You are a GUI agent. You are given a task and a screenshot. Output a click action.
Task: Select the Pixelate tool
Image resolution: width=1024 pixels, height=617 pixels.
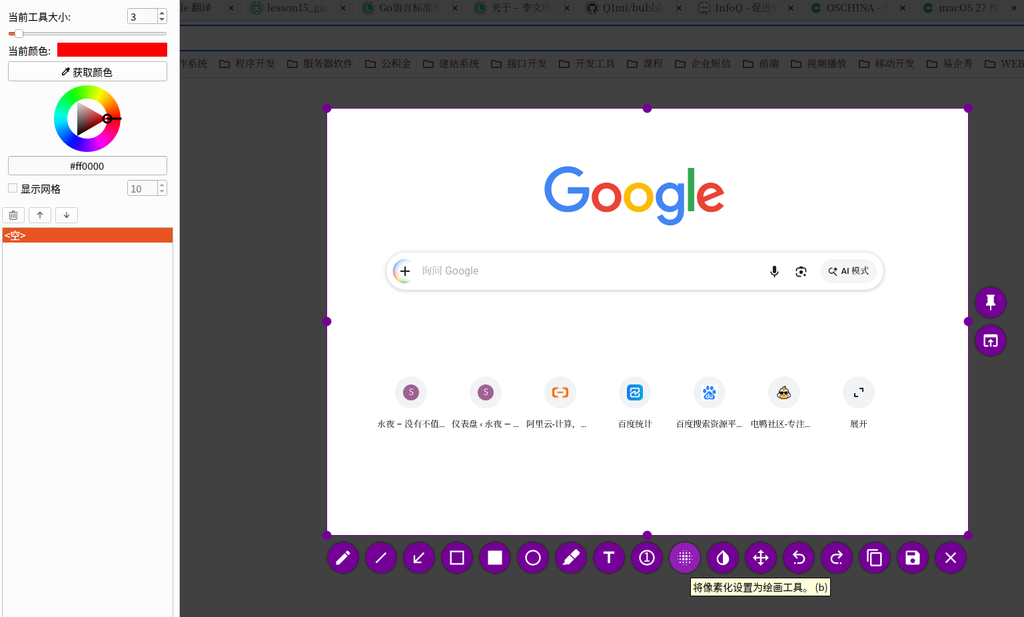click(x=684, y=558)
